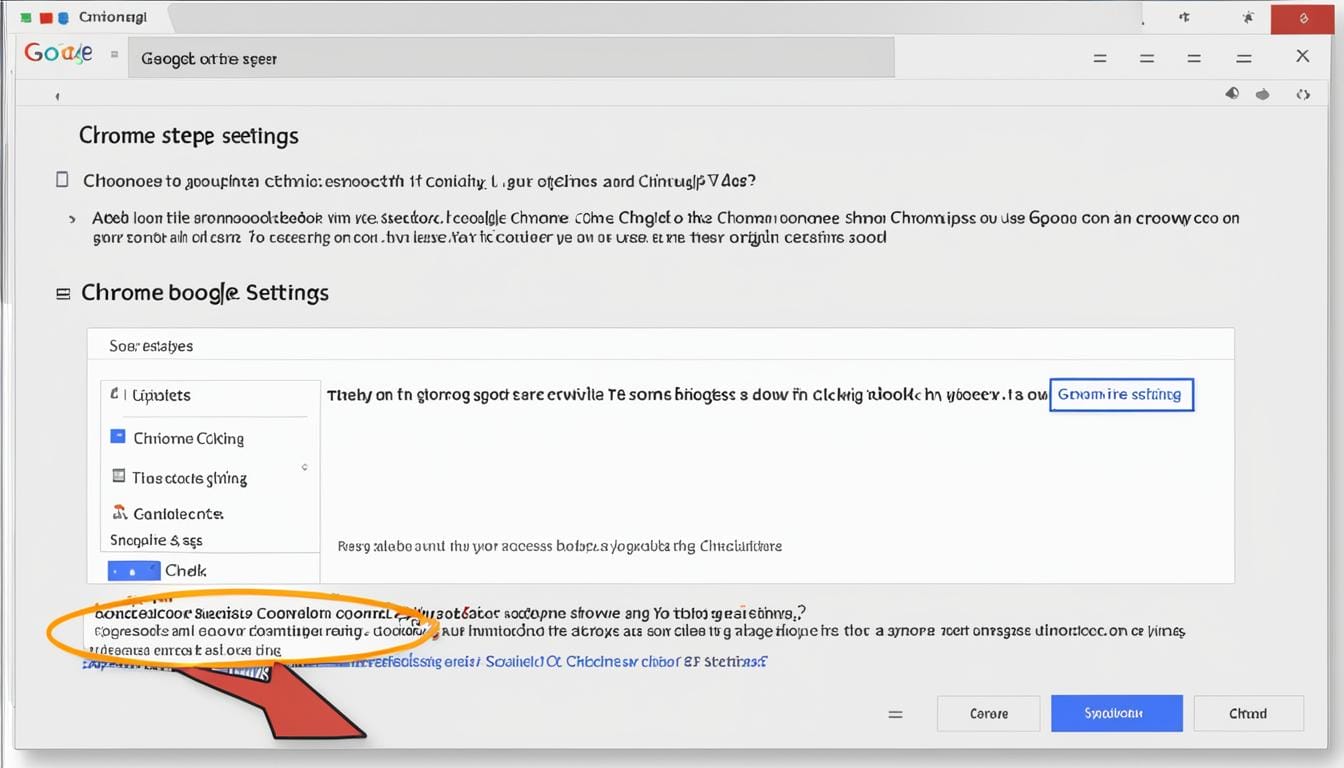Click the equals icon left of 'Corore' button

point(896,714)
